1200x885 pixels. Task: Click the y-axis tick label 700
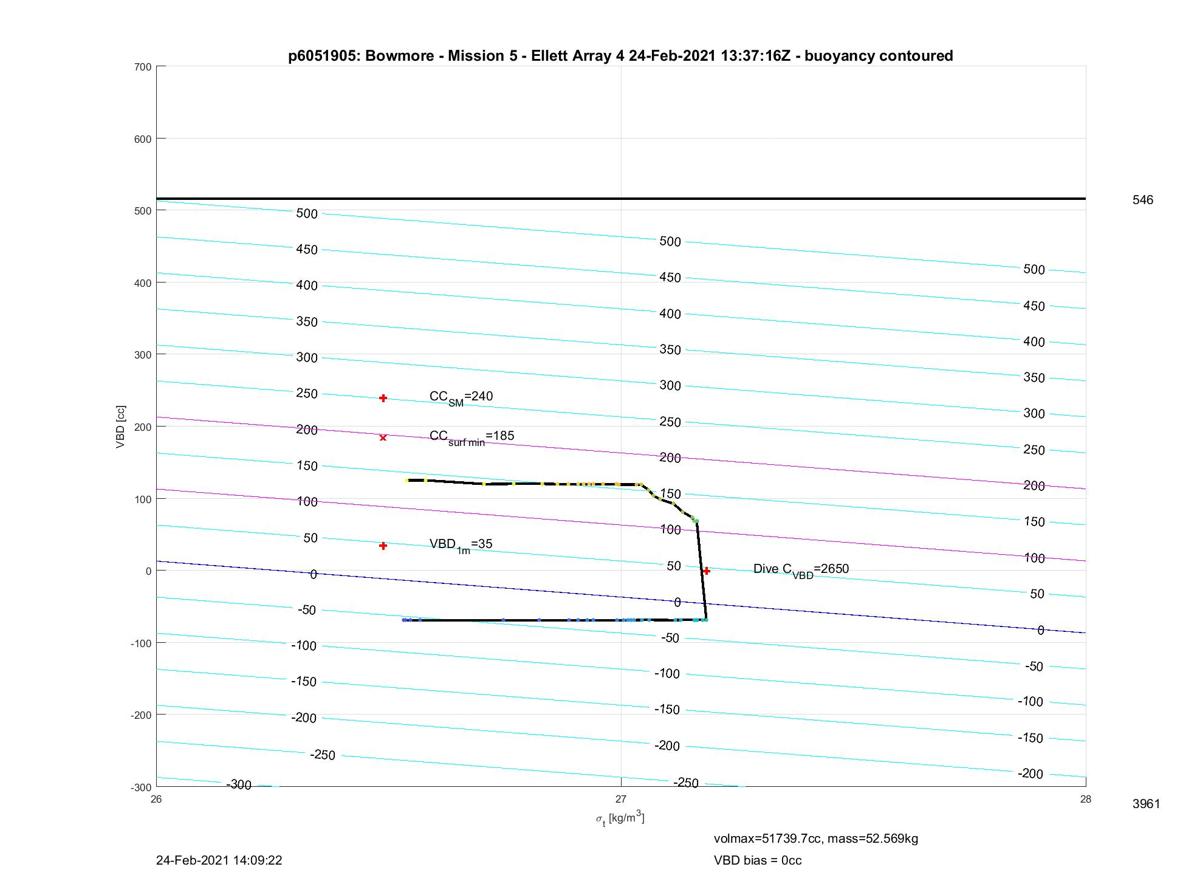pyautogui.click(x=141, y=67)
